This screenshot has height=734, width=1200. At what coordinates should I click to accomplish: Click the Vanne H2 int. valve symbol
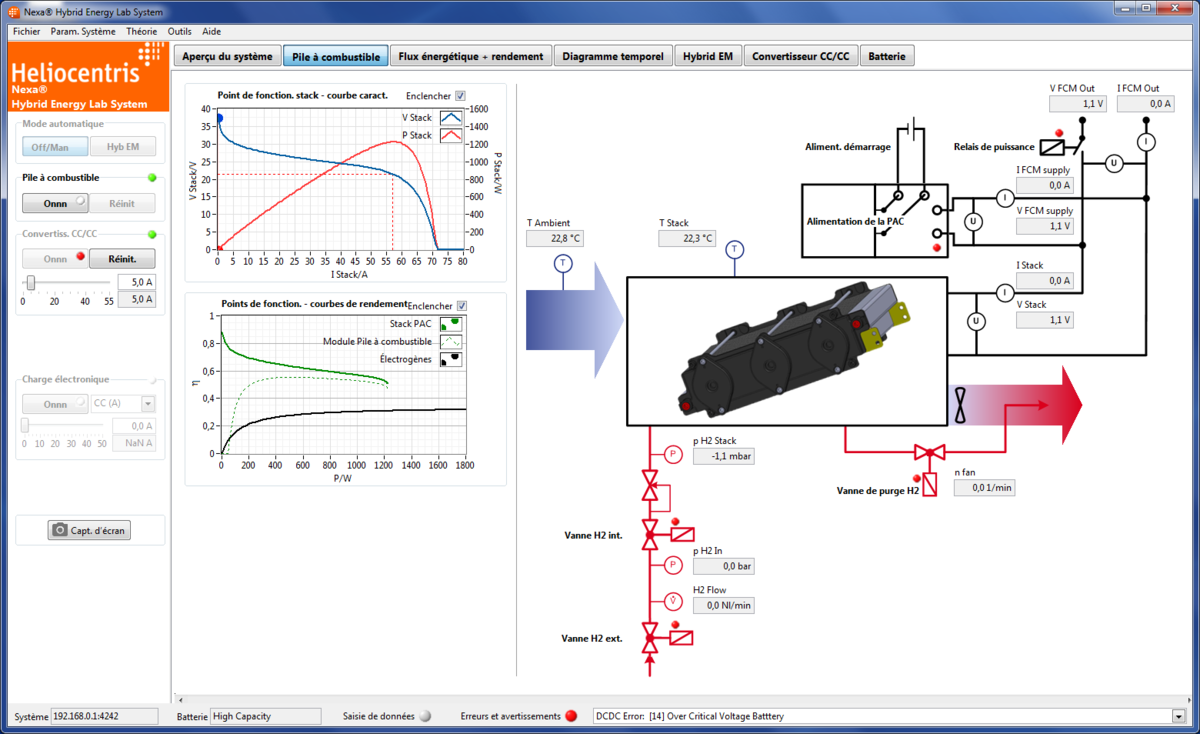pos(650,536)
